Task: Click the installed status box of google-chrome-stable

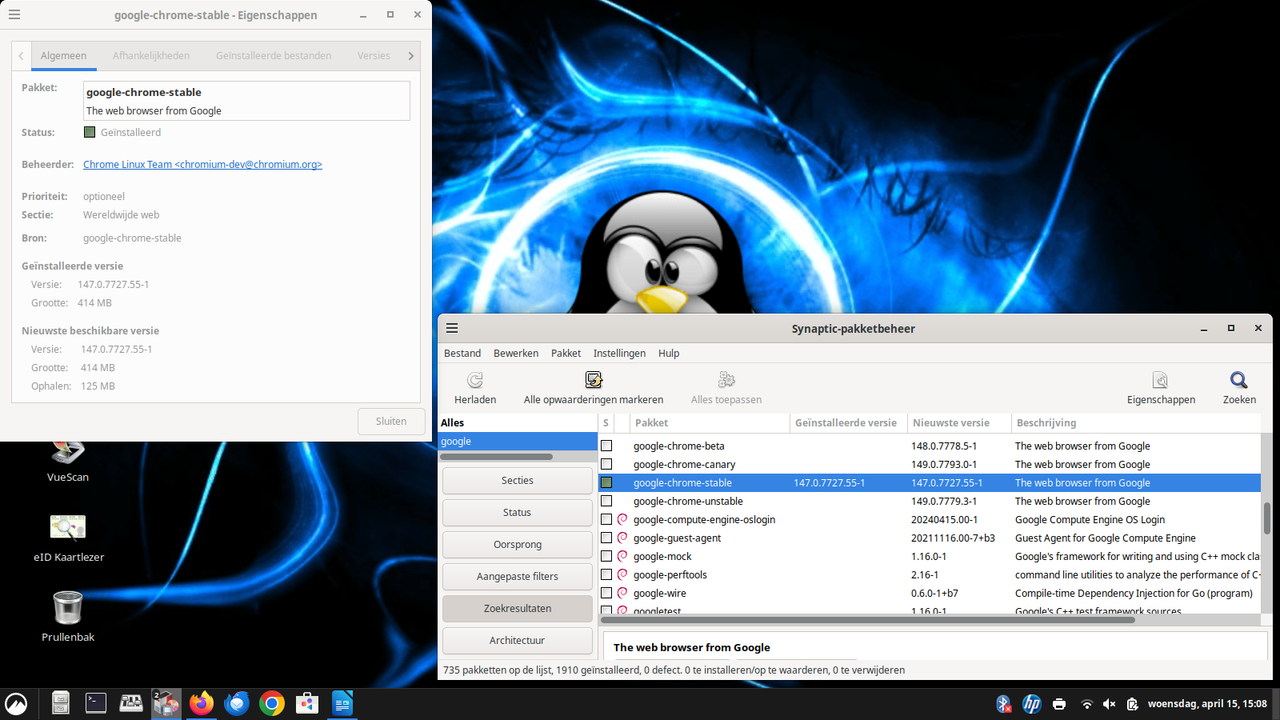Action: click(606, 483)
